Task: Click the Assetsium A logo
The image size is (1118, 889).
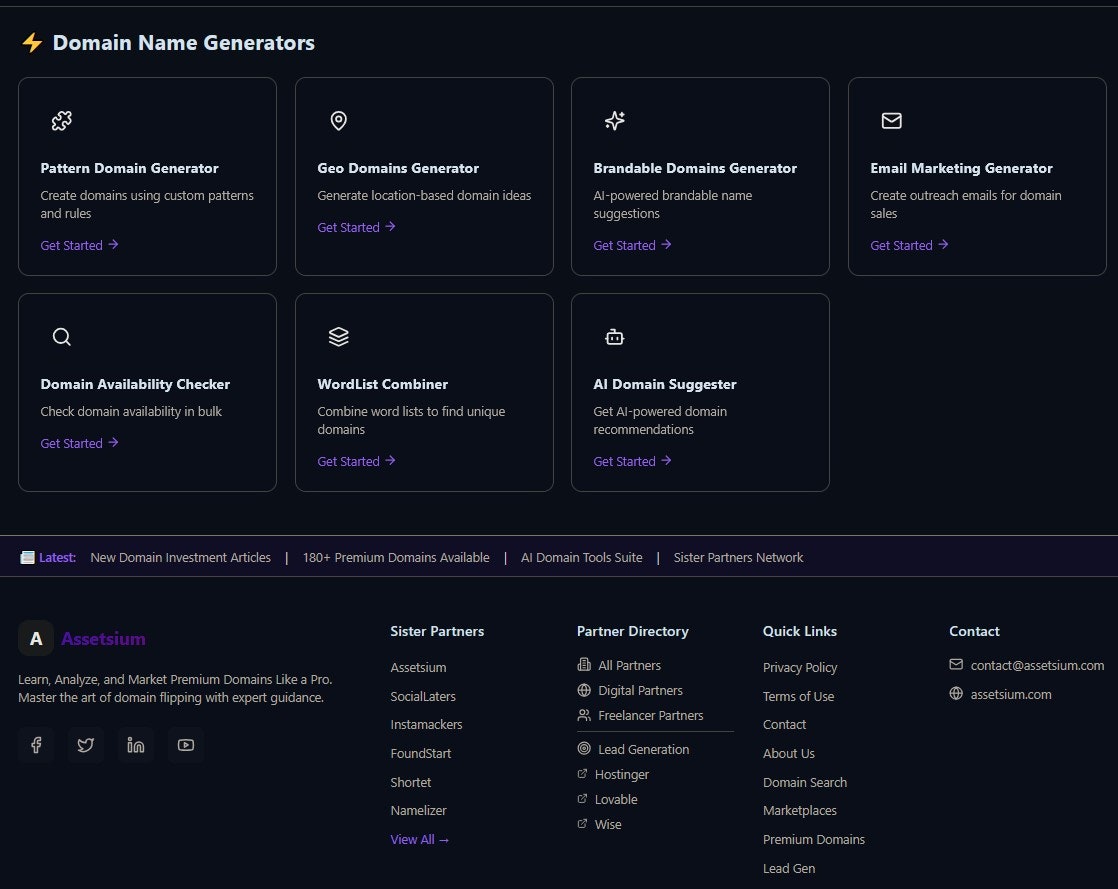Action: tap(36, 638)
